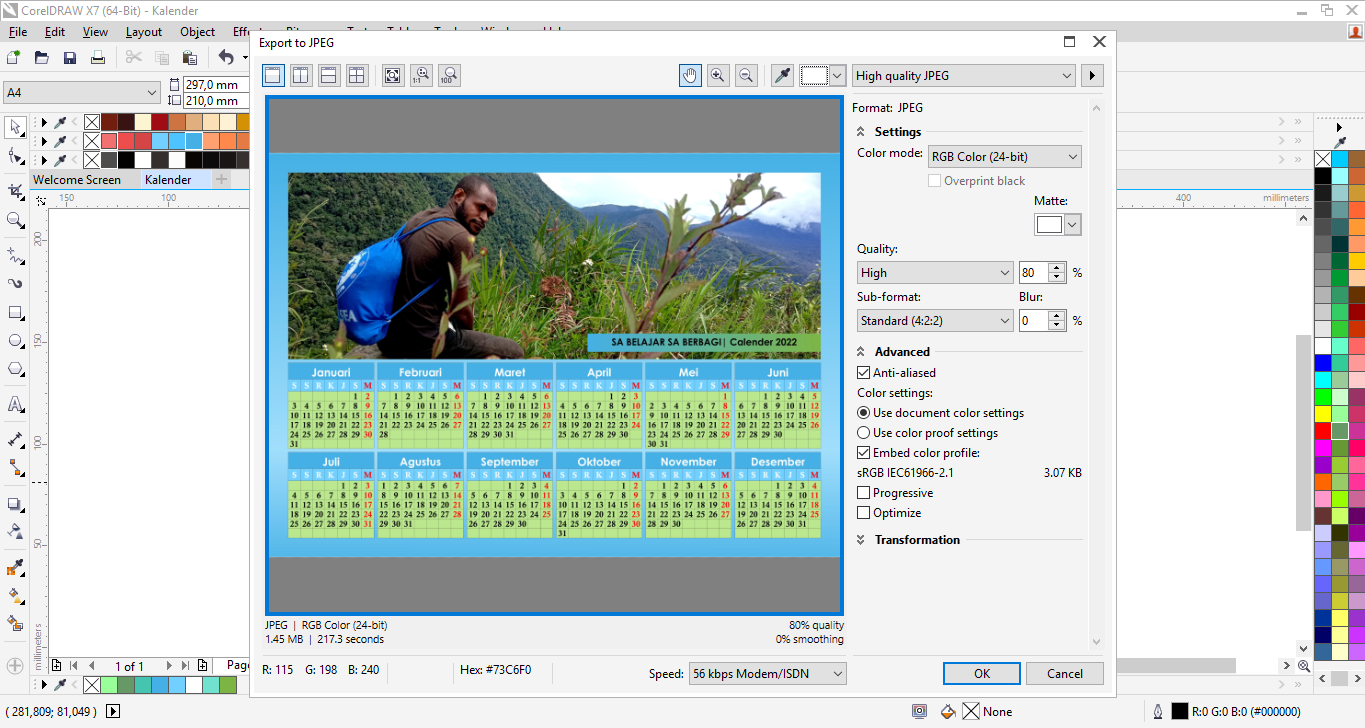This screenshot has width=1365, height=728.
Task: Click the preset options arrow button
Action: tap(1092, 75)
